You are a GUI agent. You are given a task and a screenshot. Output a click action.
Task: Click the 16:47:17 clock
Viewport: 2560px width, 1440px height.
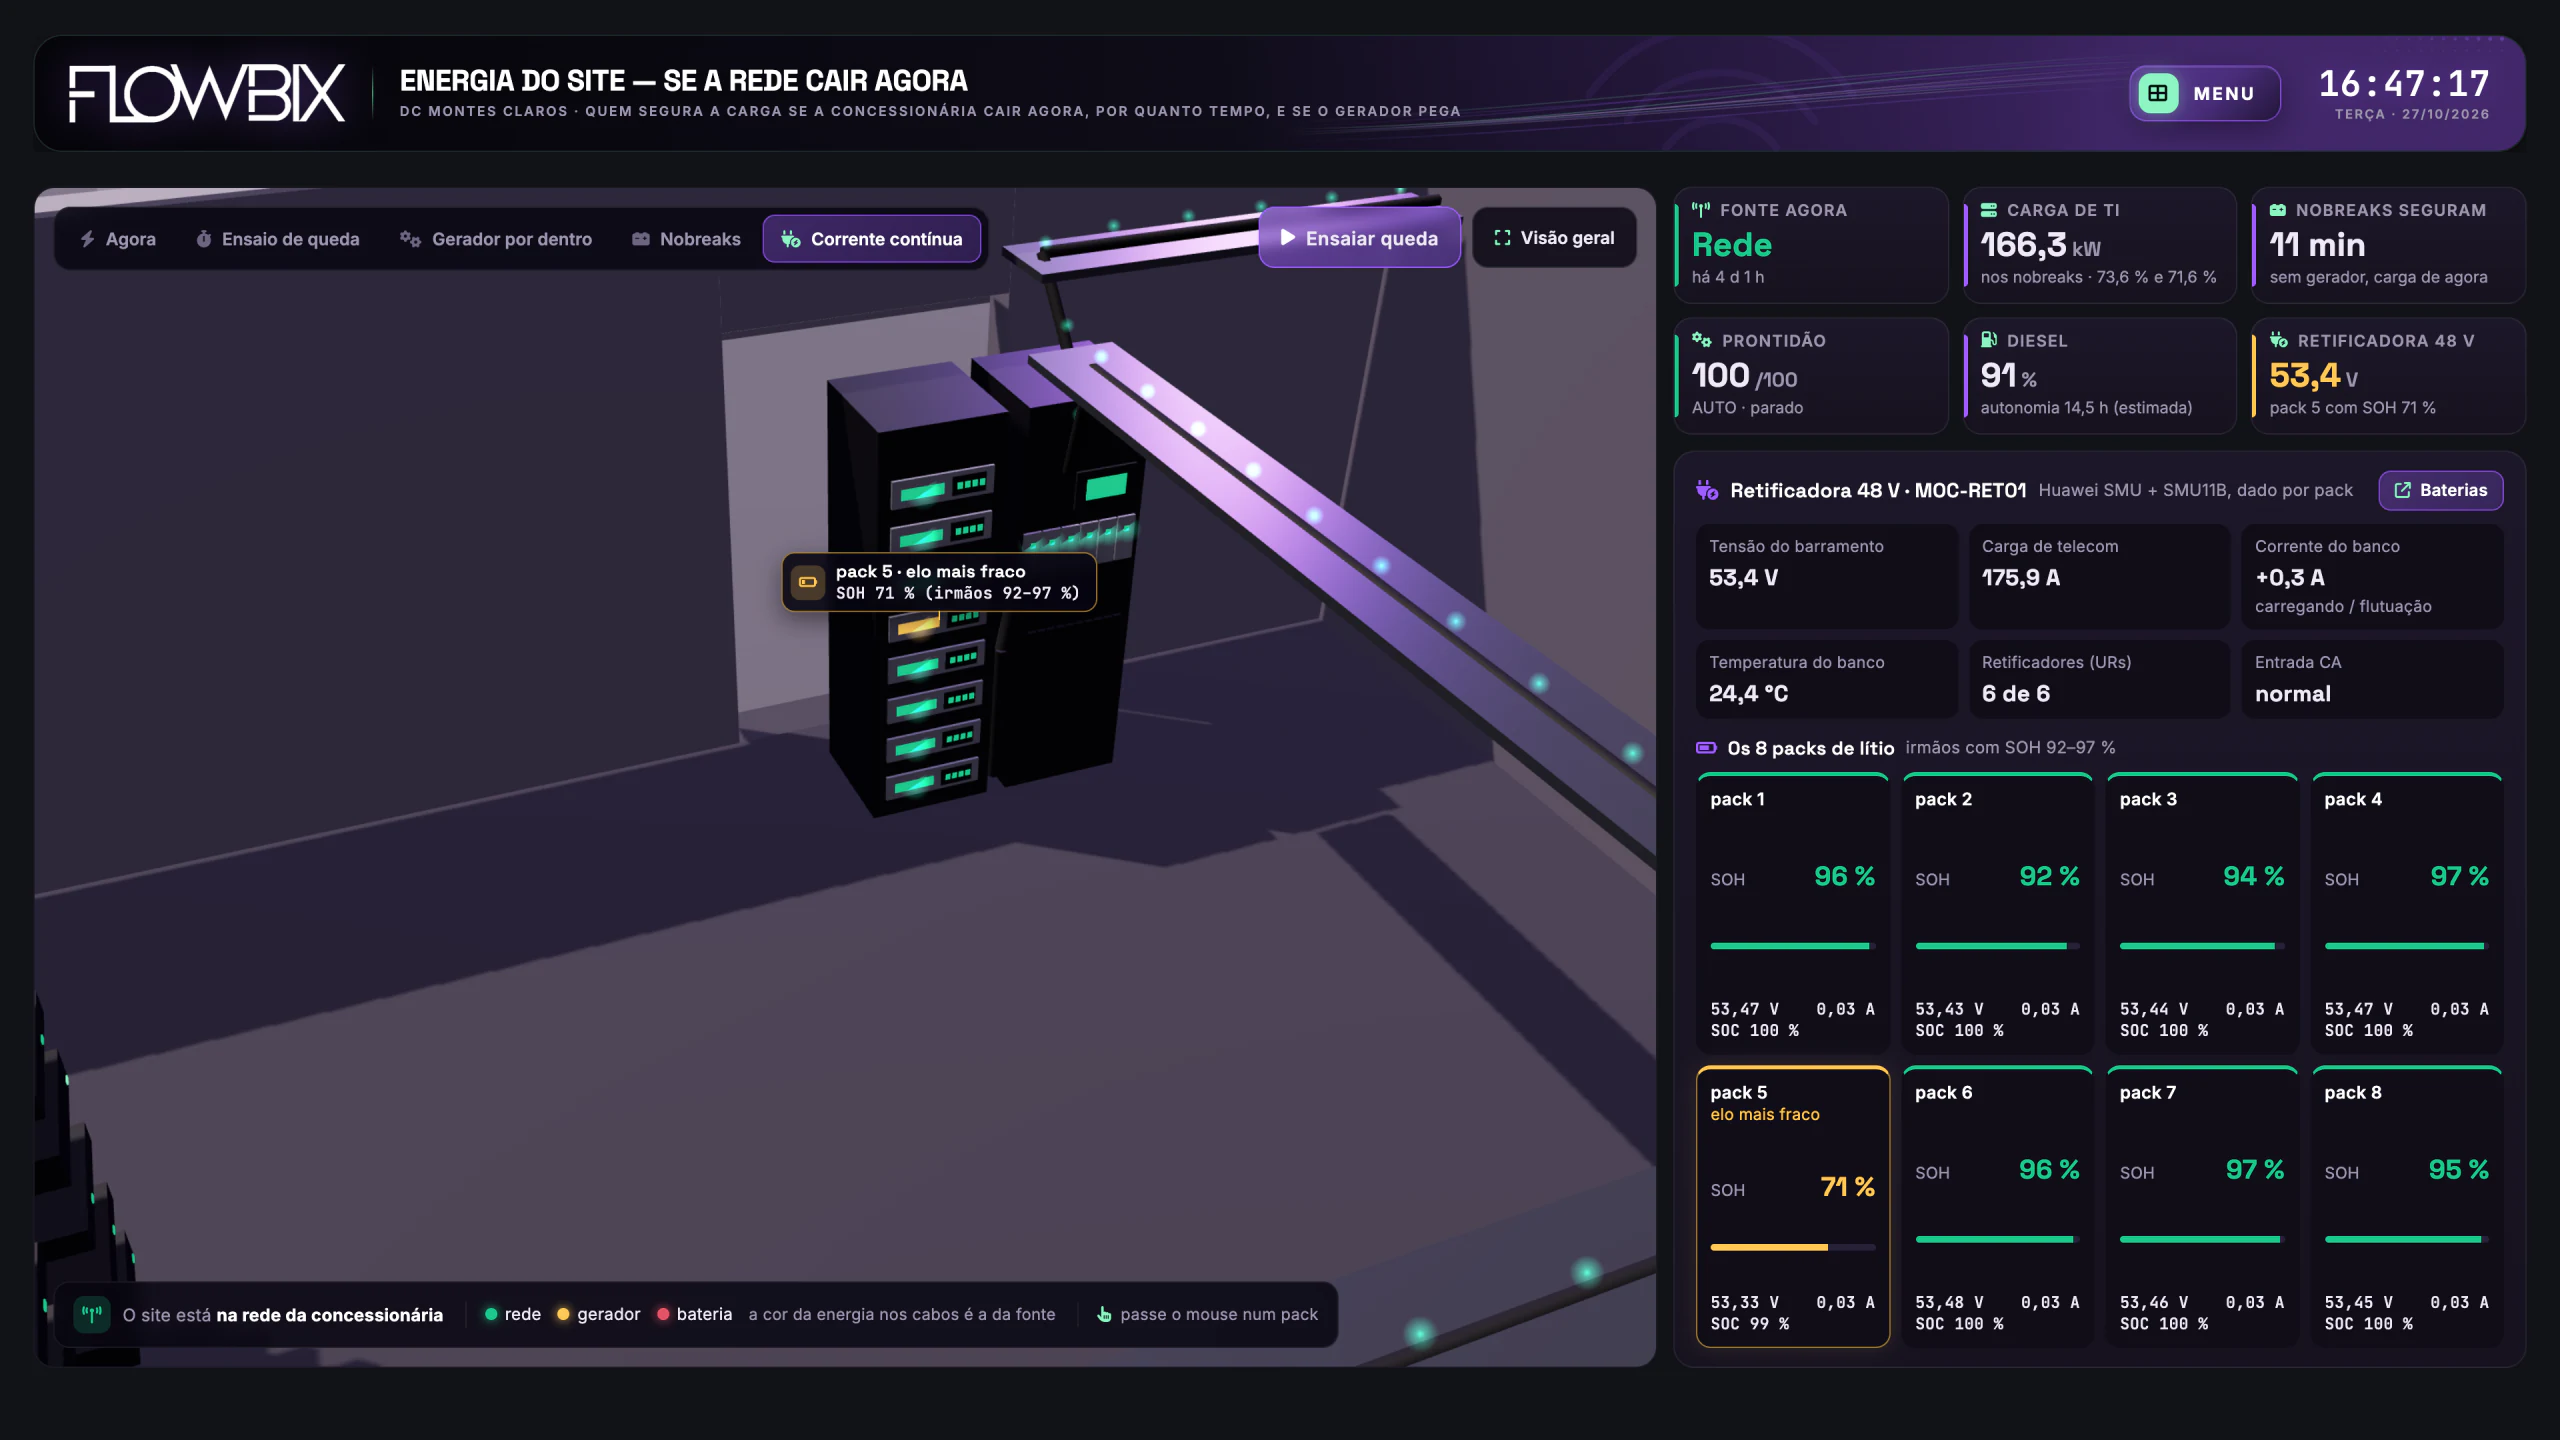coord(2404,84)
